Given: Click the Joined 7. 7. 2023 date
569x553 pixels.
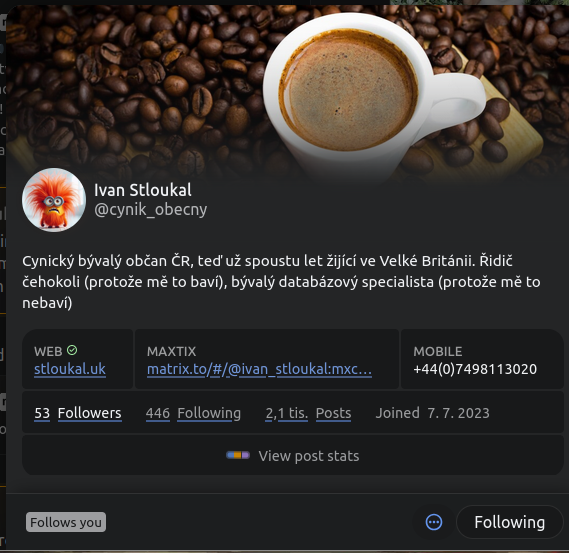Looking at the screenshot, I should click(433, 413).
